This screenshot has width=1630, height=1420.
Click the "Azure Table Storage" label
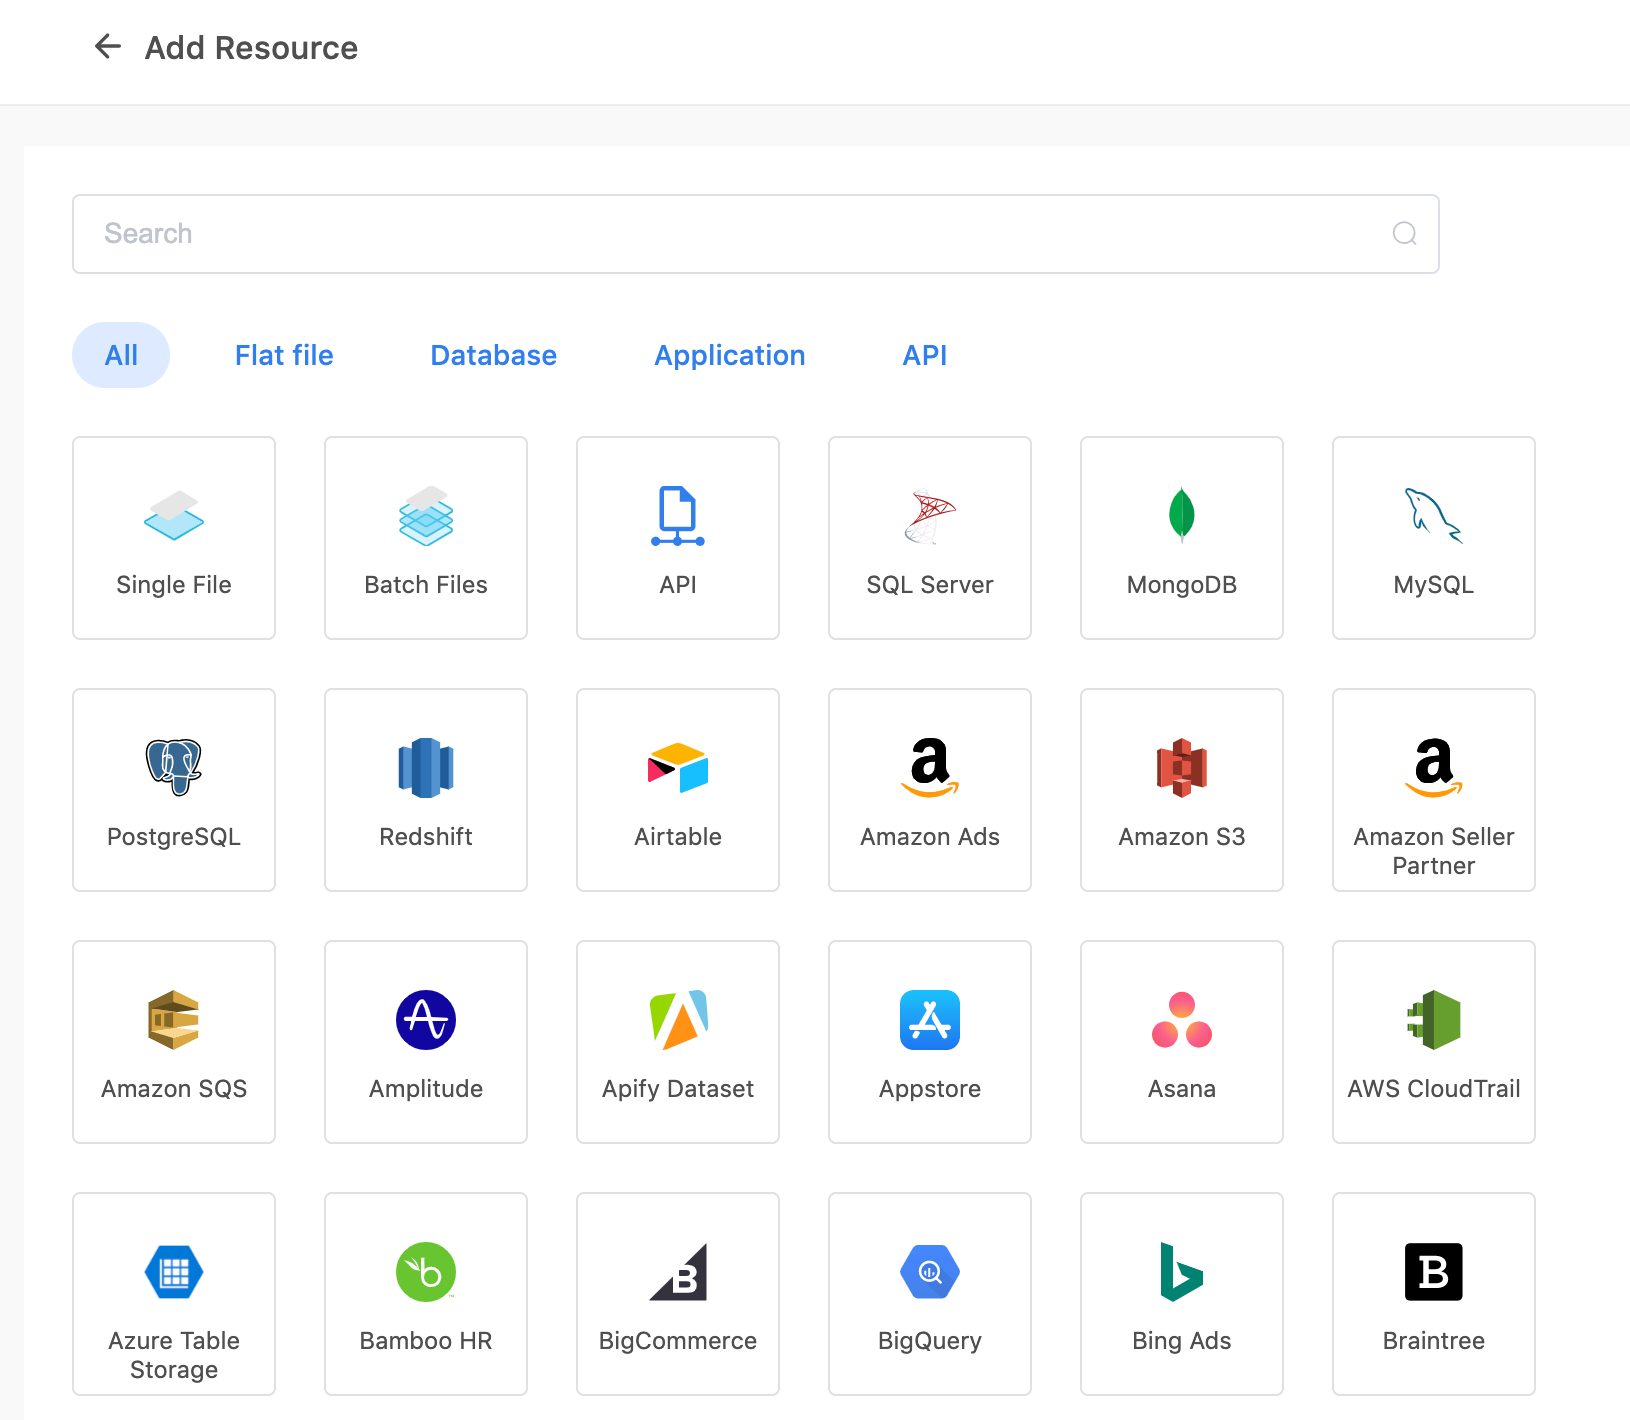click(174, 1355)
